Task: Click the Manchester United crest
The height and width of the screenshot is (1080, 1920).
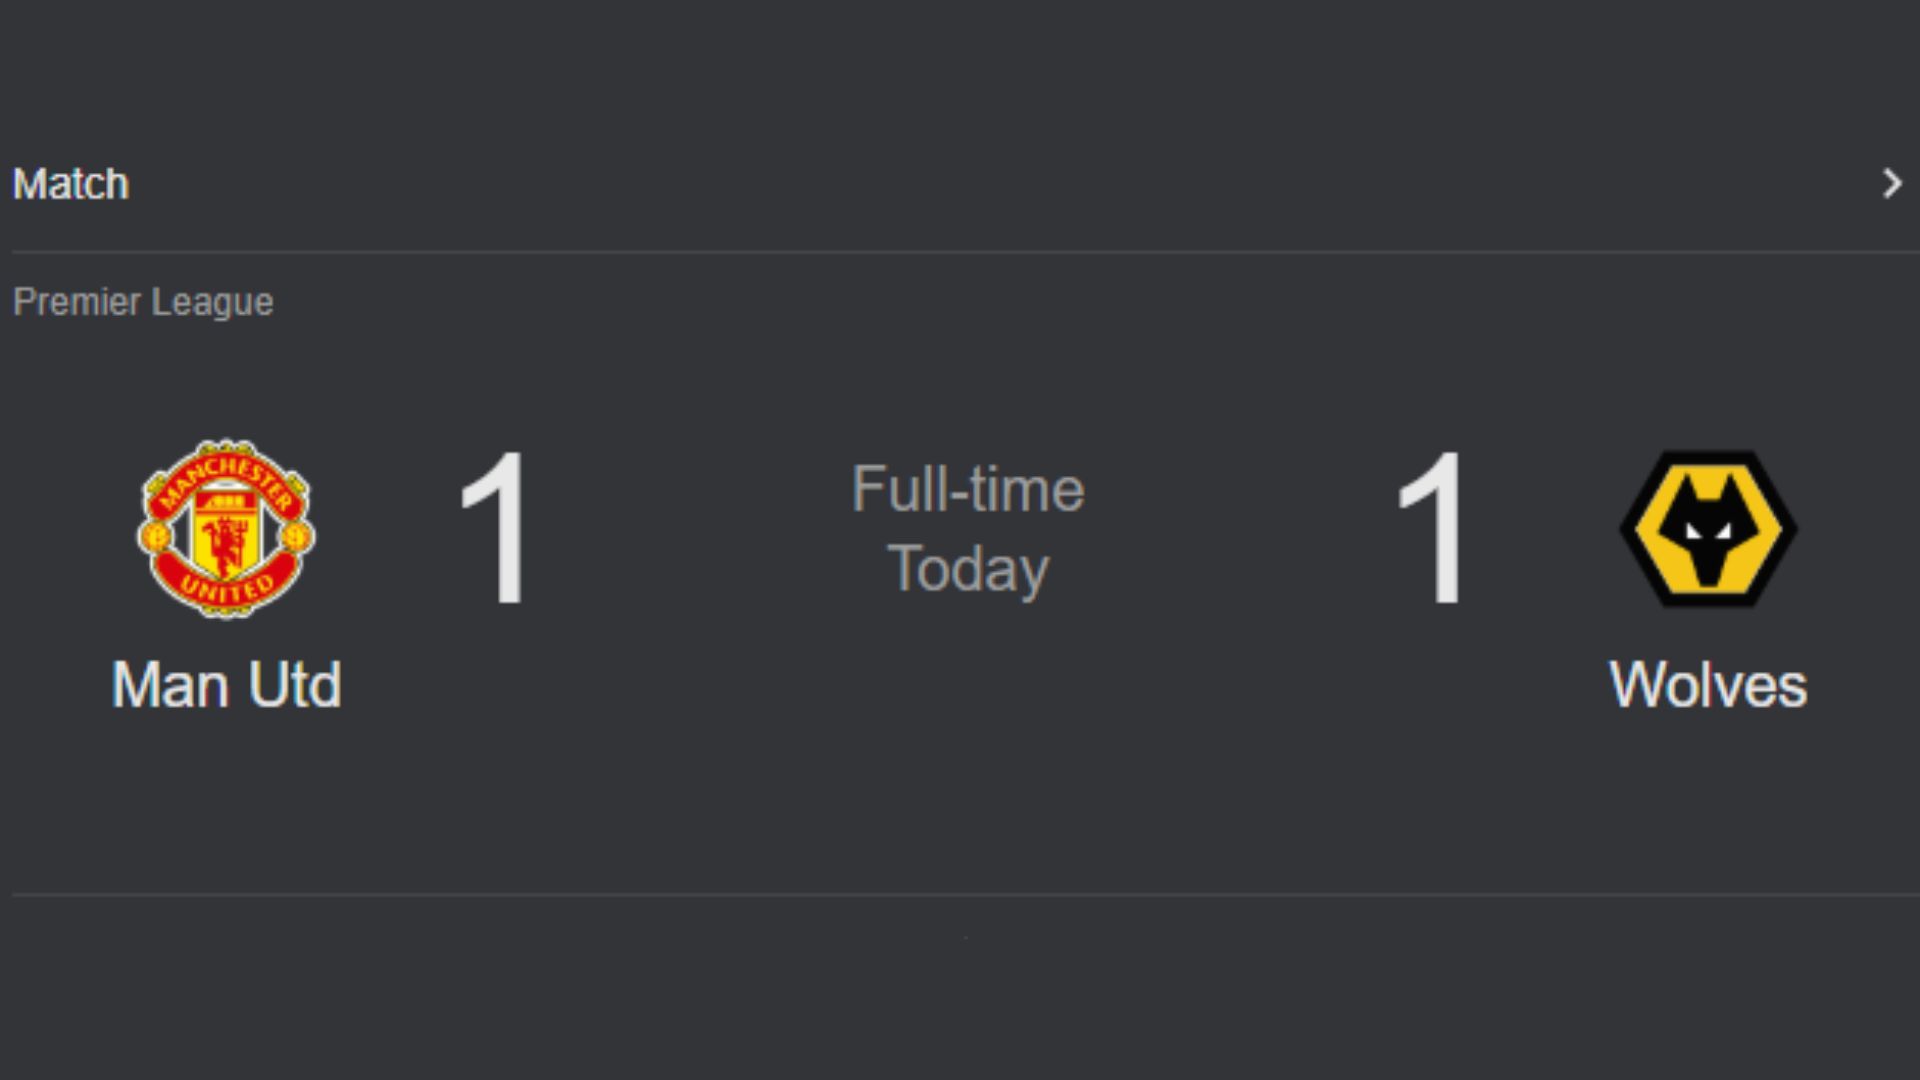Action: pos(226,528)
